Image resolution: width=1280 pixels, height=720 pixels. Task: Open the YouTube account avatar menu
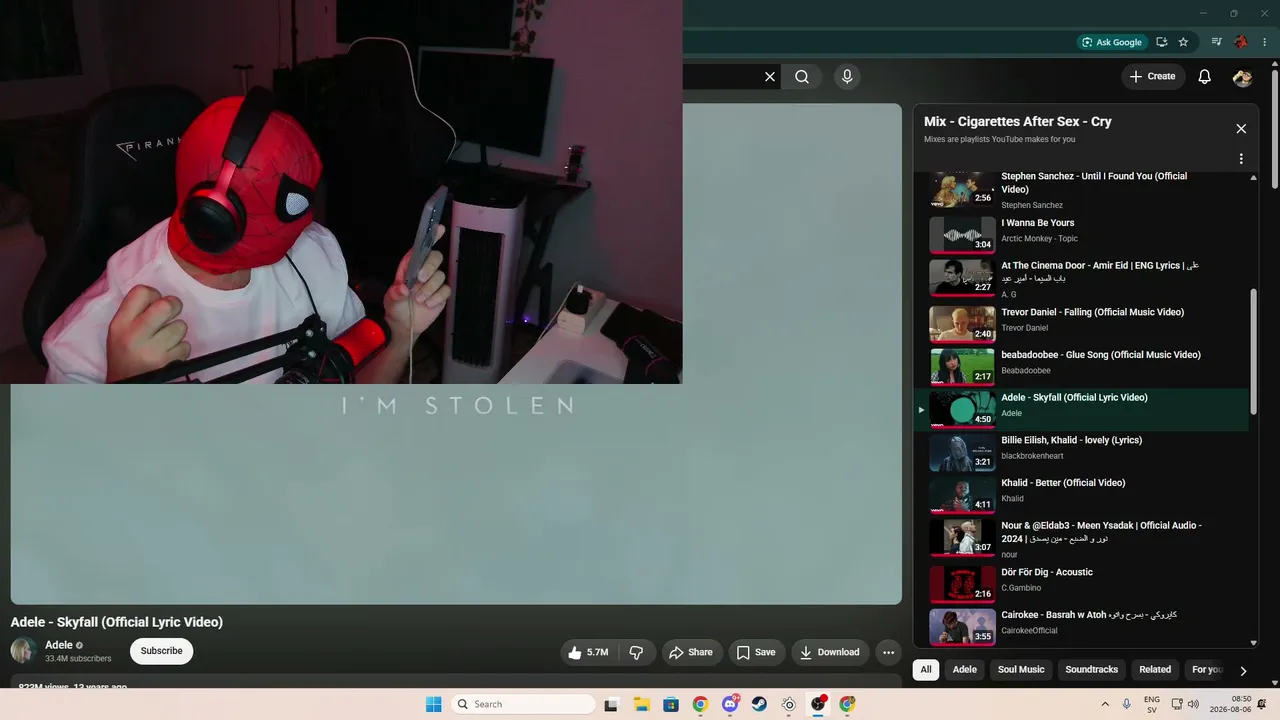1243,77
